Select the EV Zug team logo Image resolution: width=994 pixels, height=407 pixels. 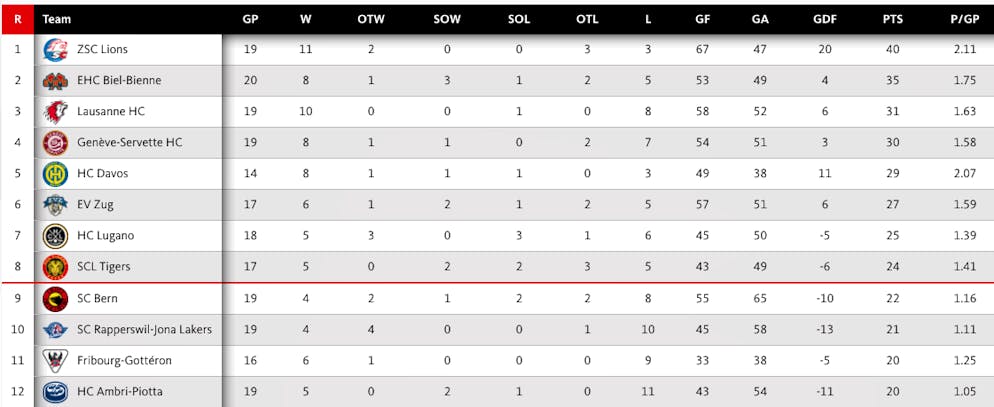[55, 205]
